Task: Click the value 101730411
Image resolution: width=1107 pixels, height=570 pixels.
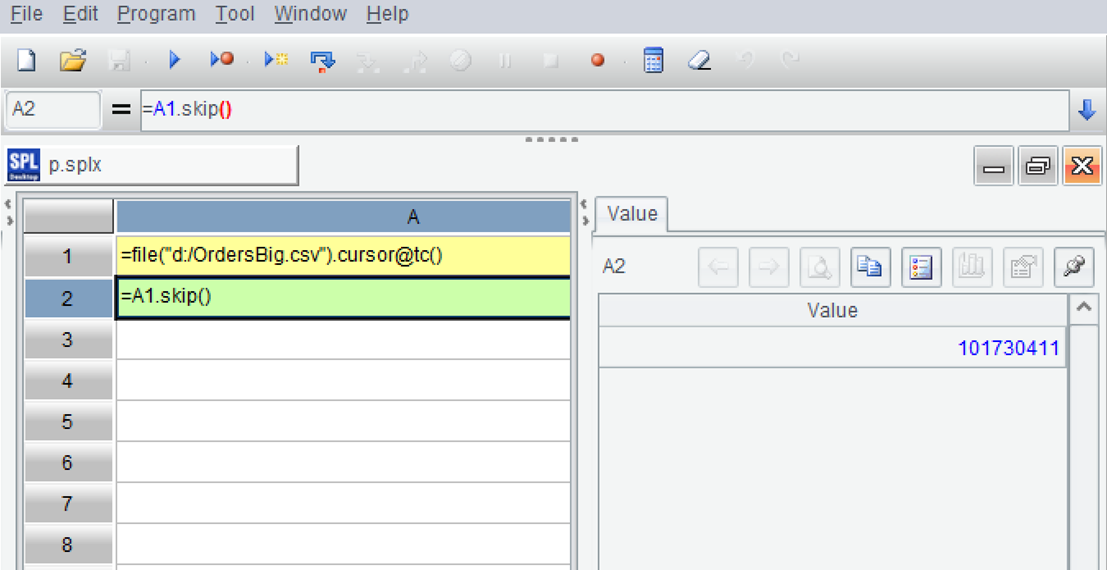Action: pyautogui.click(x=1008, y=348)
